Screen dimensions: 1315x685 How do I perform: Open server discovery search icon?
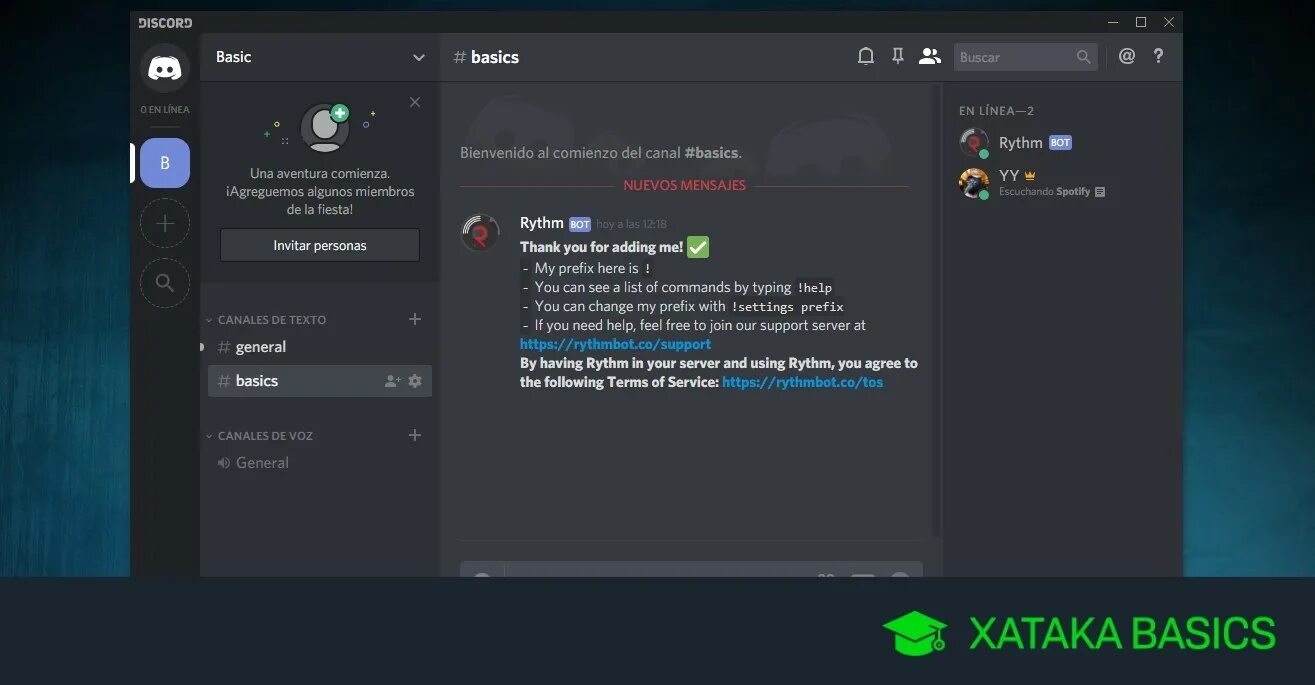pos(165,282)
